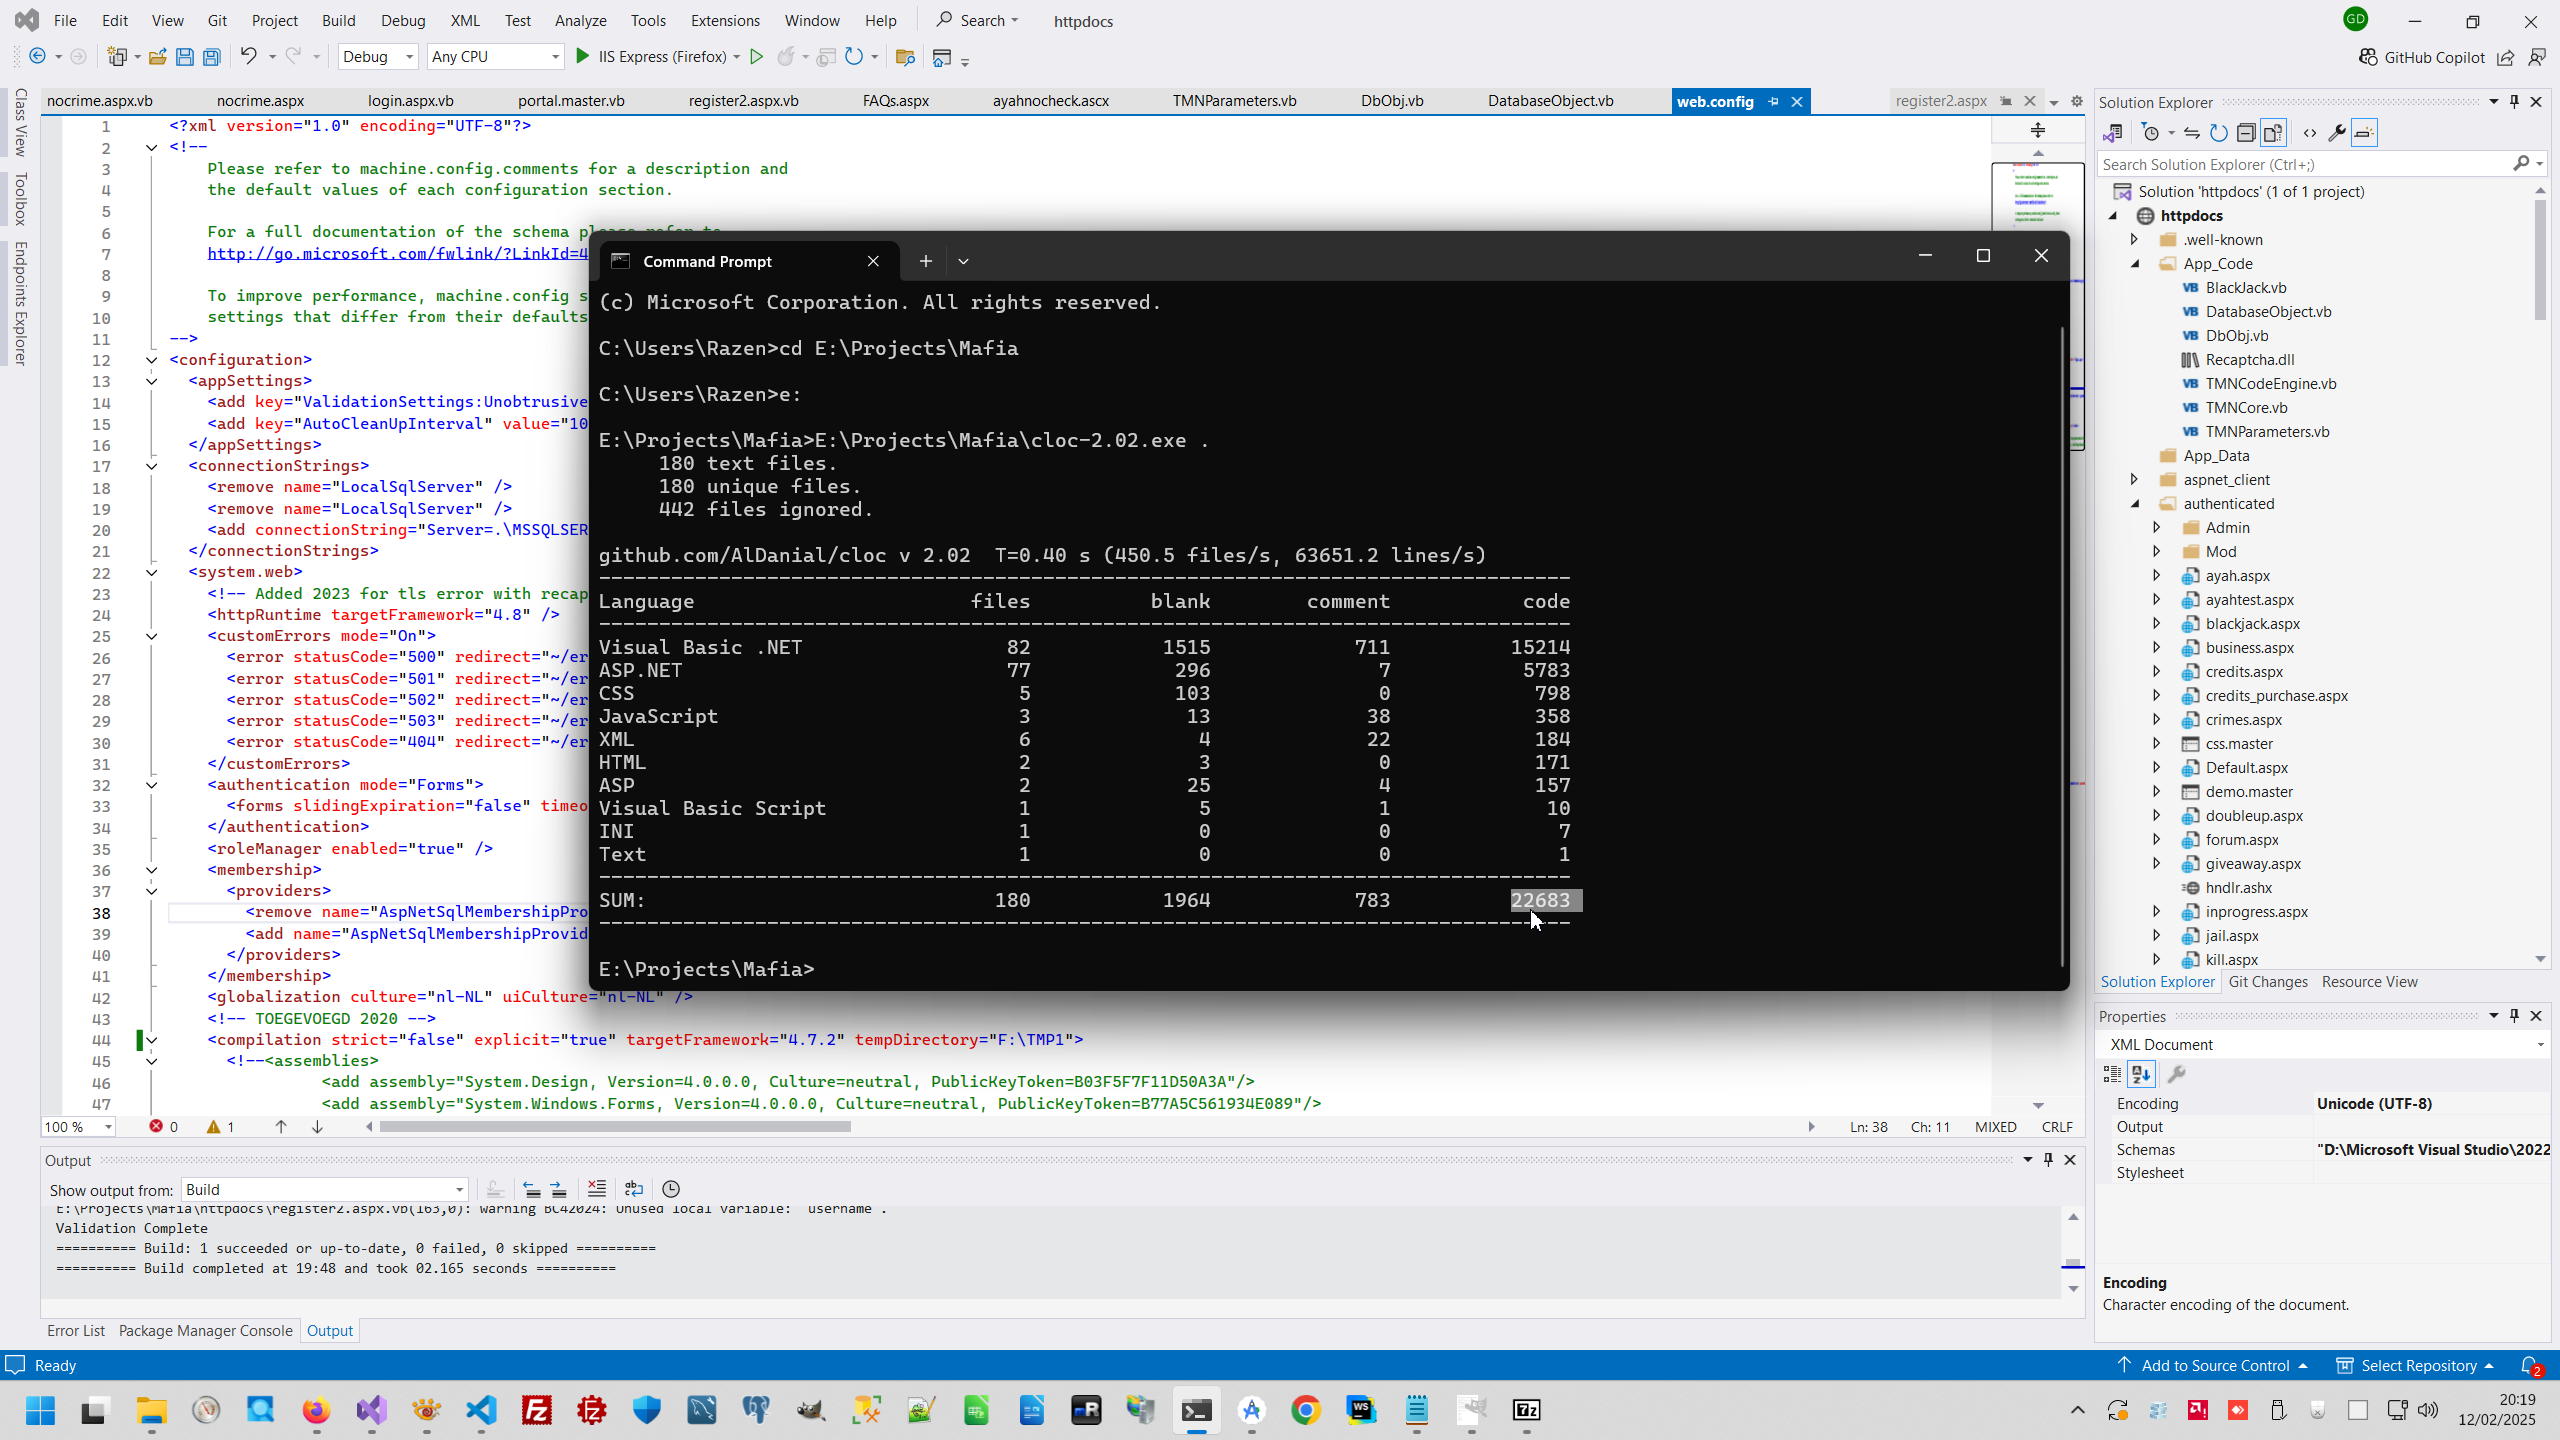Toggle Show All Files in Solution Explorer
Viewport: 2560px width, 1440px height.
pyautogui.click(x=2273, y=133)
